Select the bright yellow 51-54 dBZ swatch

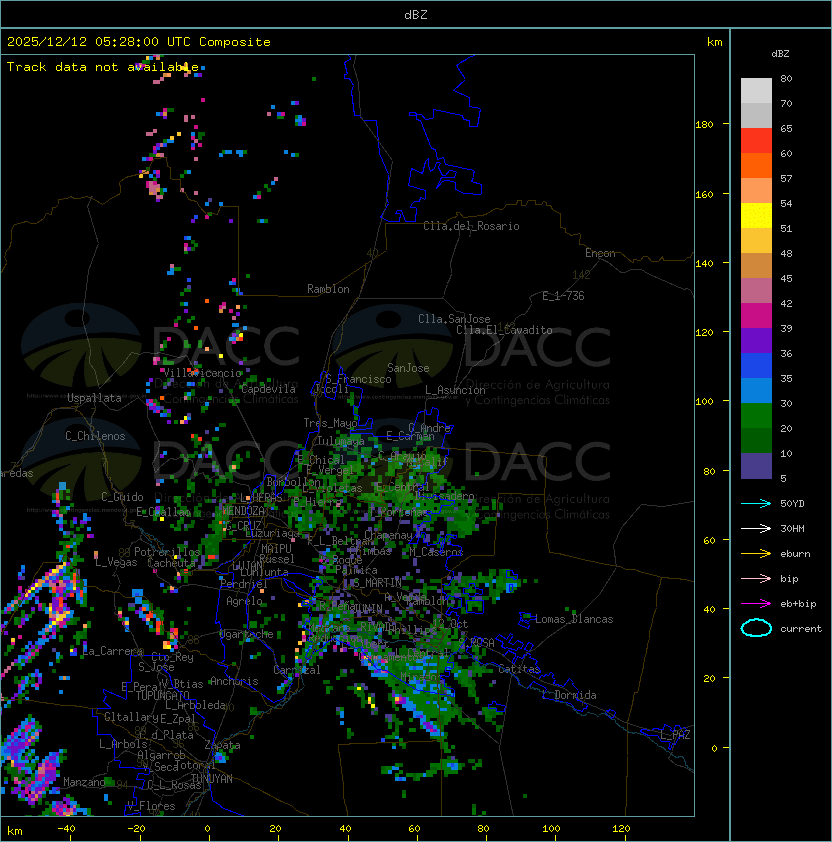(x=756, y=215)
